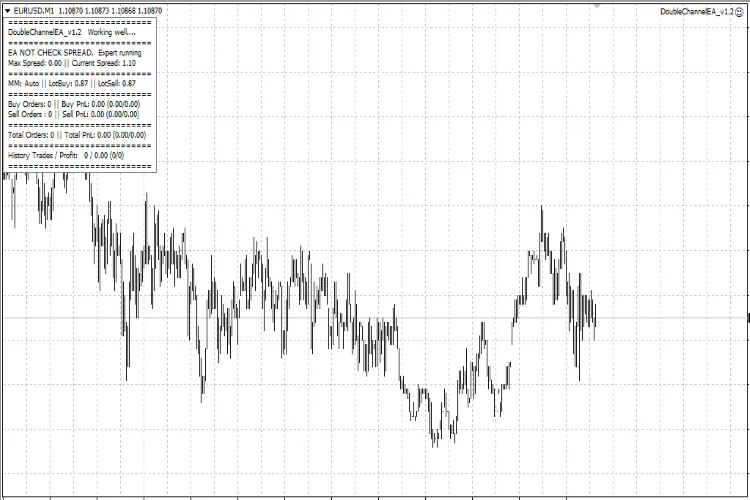Click the DoubleChannelEA_v1.2 label at top right

click(696, 11)
